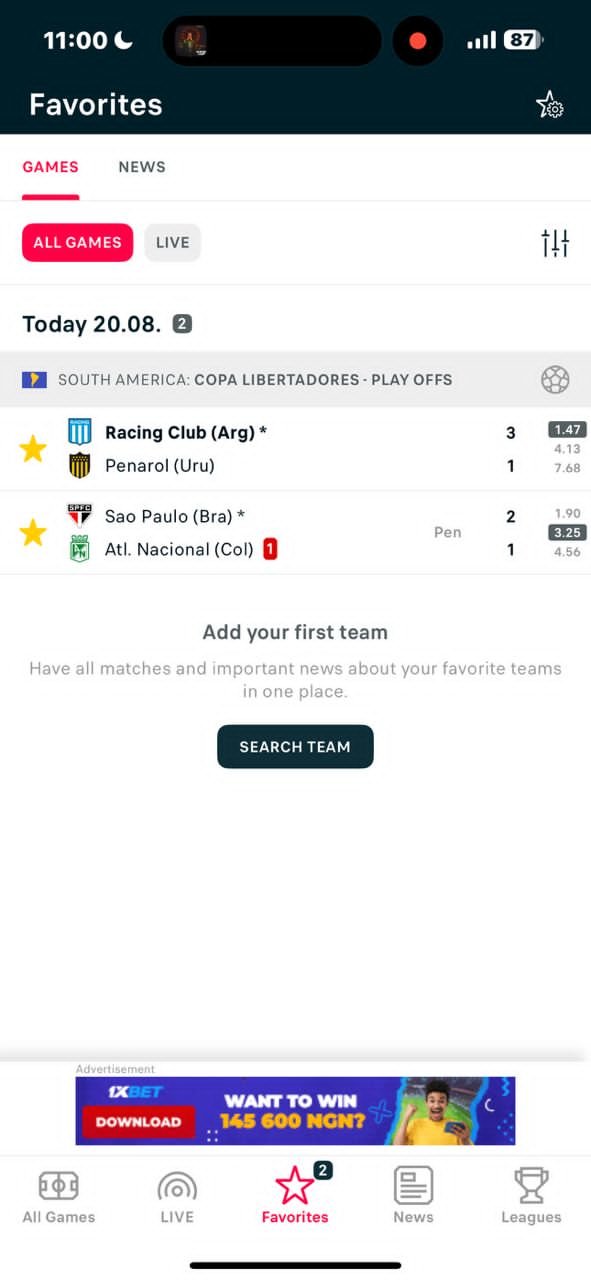The height and width of the screenshot is (1280, 591).
Task: Open favorites settings star-gear icon
Action: (550, 105)
